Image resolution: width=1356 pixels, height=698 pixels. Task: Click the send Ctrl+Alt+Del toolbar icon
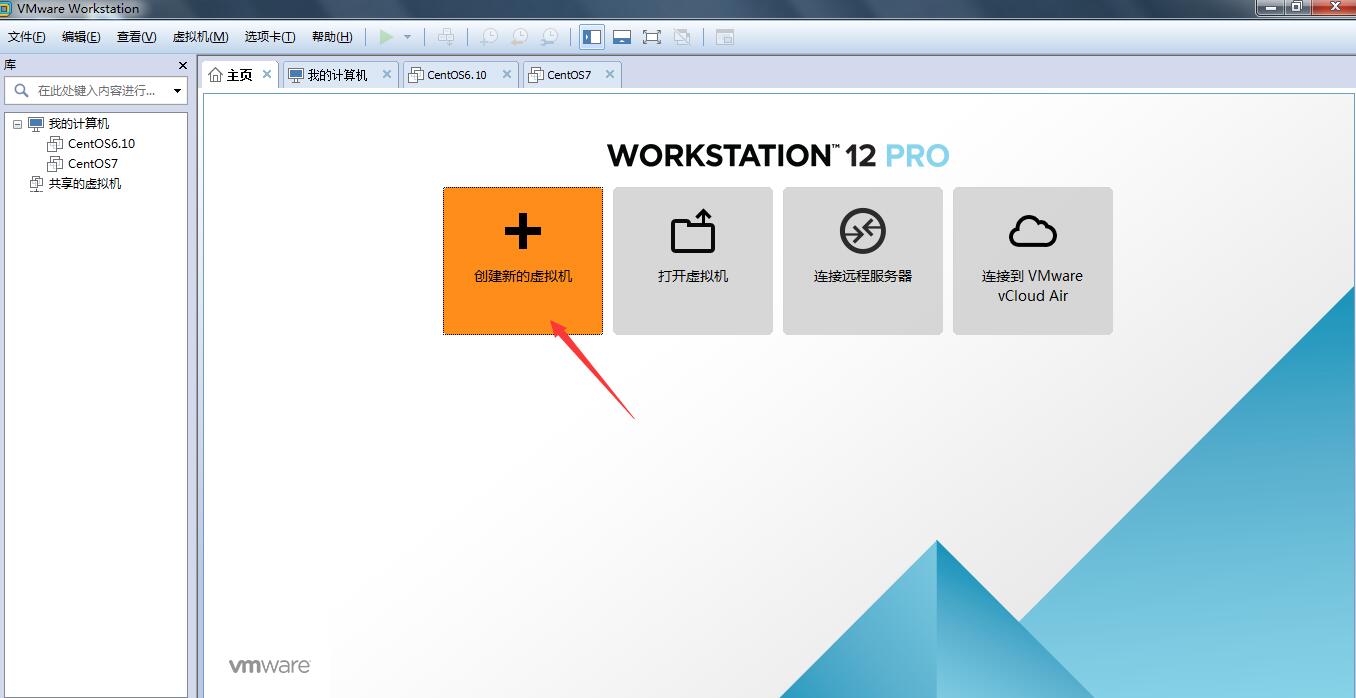[446, 37]
